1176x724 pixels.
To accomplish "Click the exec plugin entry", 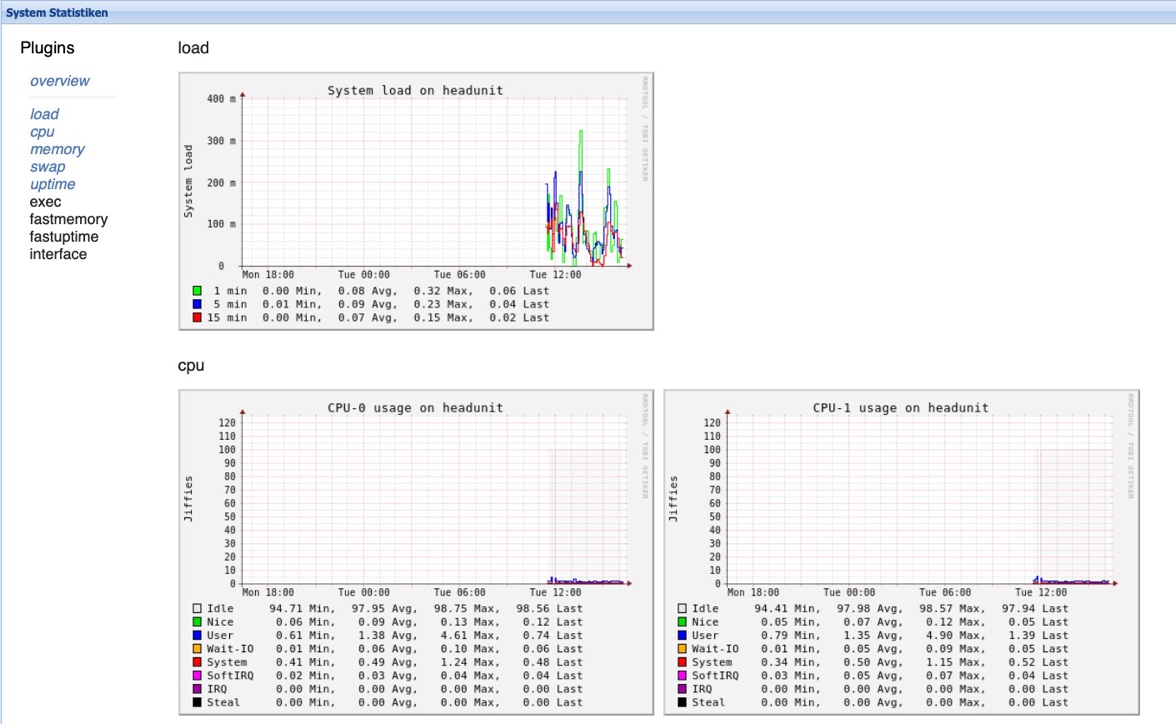I will click(x=45, y=202).
